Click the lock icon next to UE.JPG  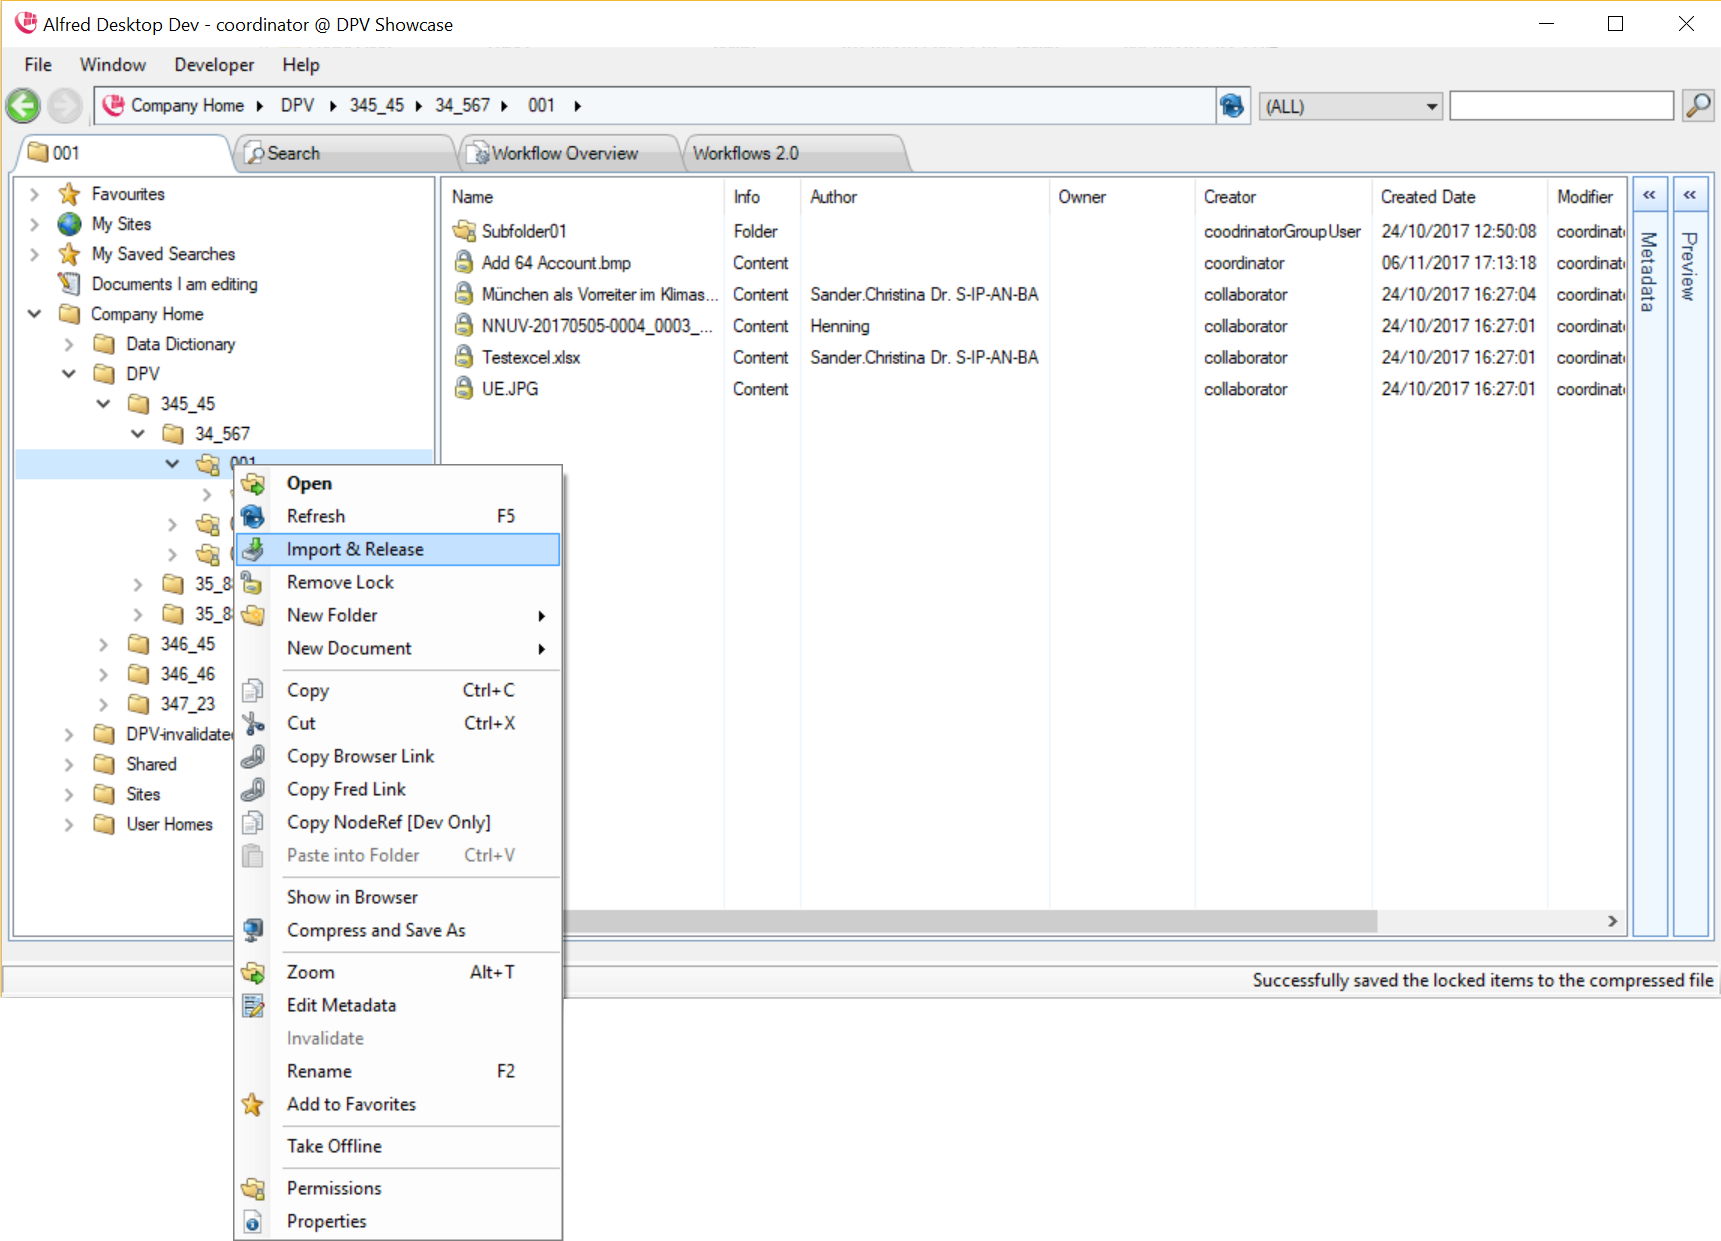(464, 388)
